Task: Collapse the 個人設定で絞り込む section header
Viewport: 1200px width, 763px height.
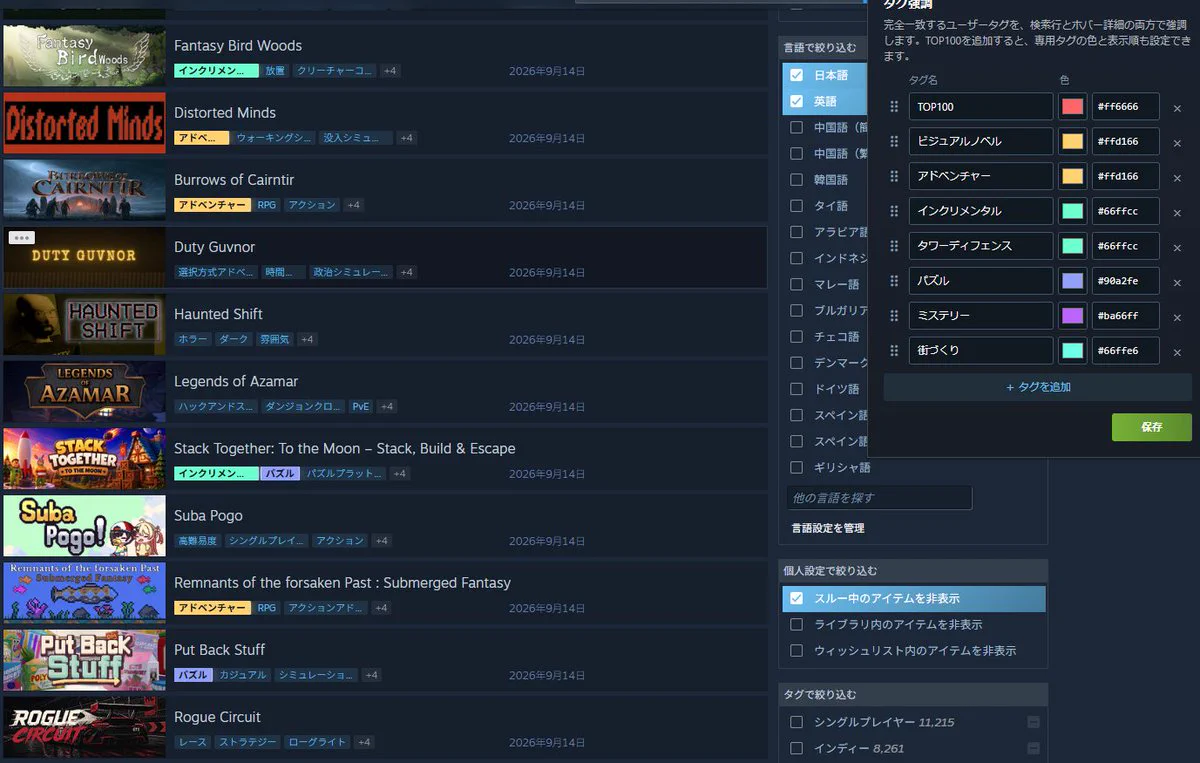Action: pyautogui.click(x=913, y=571)
